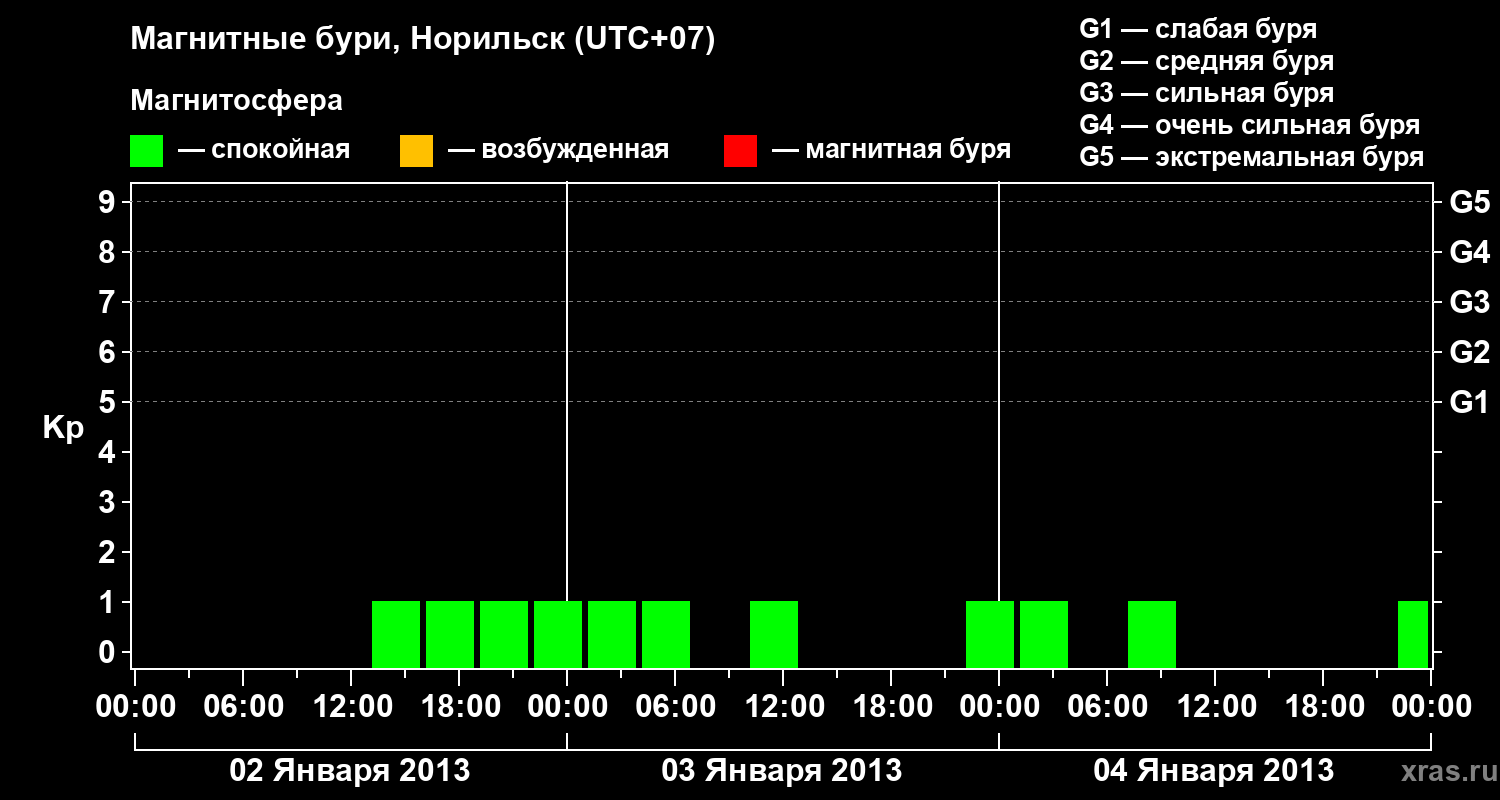
Task: Click the 12:00 time label for 04 Января
Action: pos(1215,706)
